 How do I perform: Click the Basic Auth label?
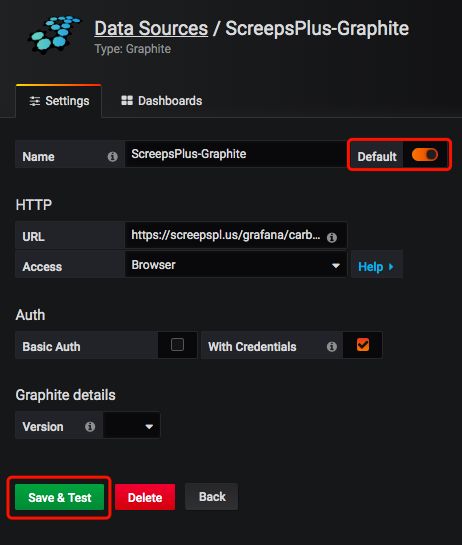pyautogui.click(x=51, y=347)
